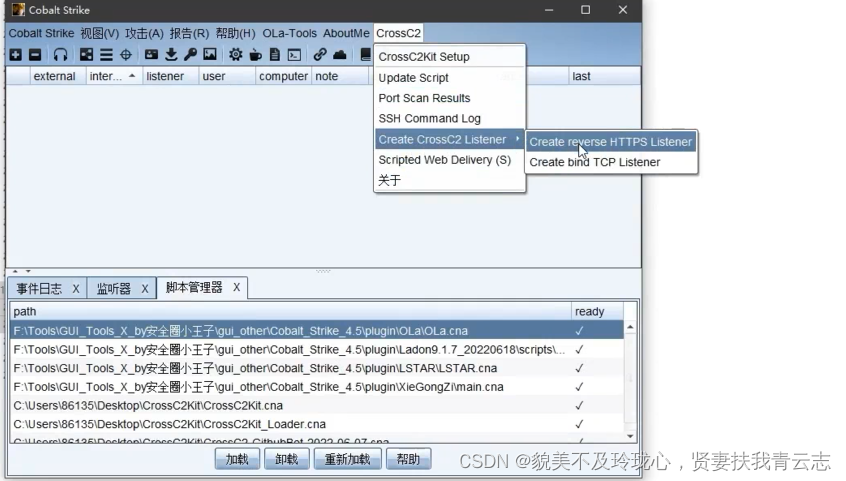Click the help book icon in toolbar

click(366, 55)
